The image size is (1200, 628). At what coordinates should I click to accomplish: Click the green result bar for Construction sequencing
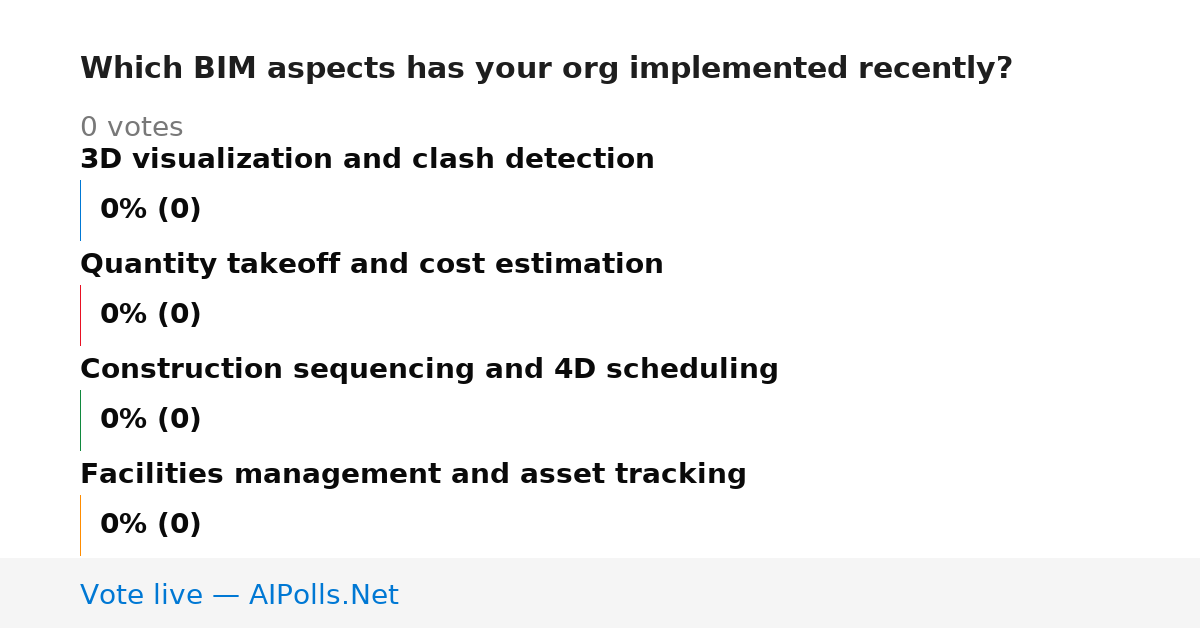80,420
